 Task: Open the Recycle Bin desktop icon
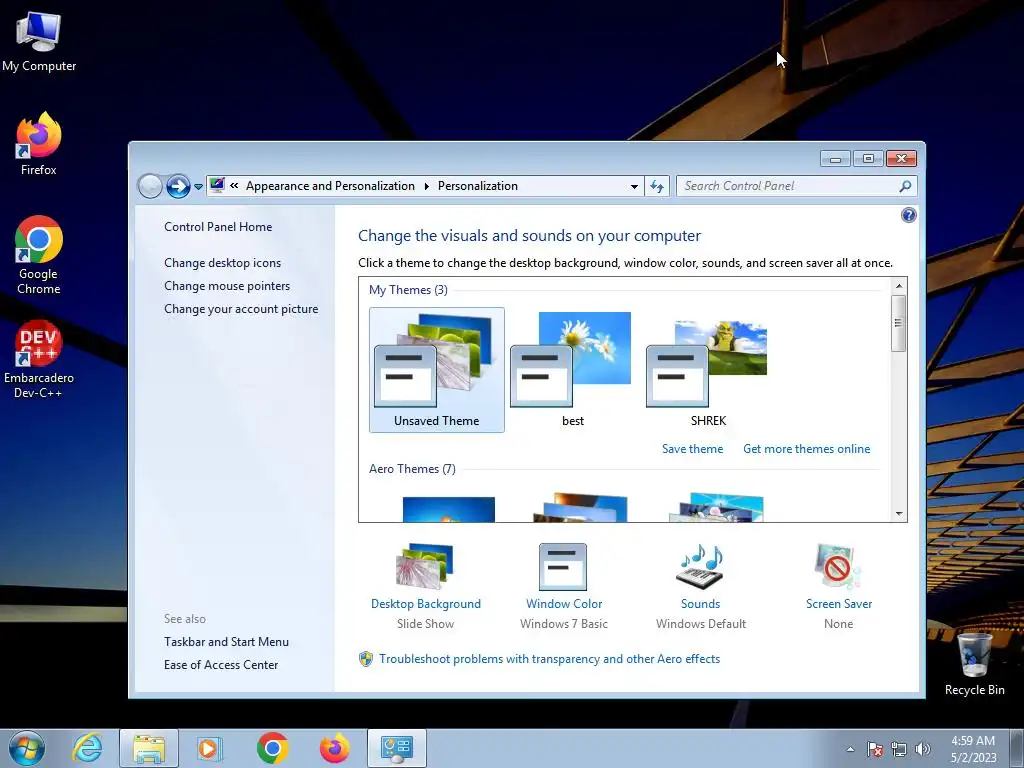click(974, 664)
